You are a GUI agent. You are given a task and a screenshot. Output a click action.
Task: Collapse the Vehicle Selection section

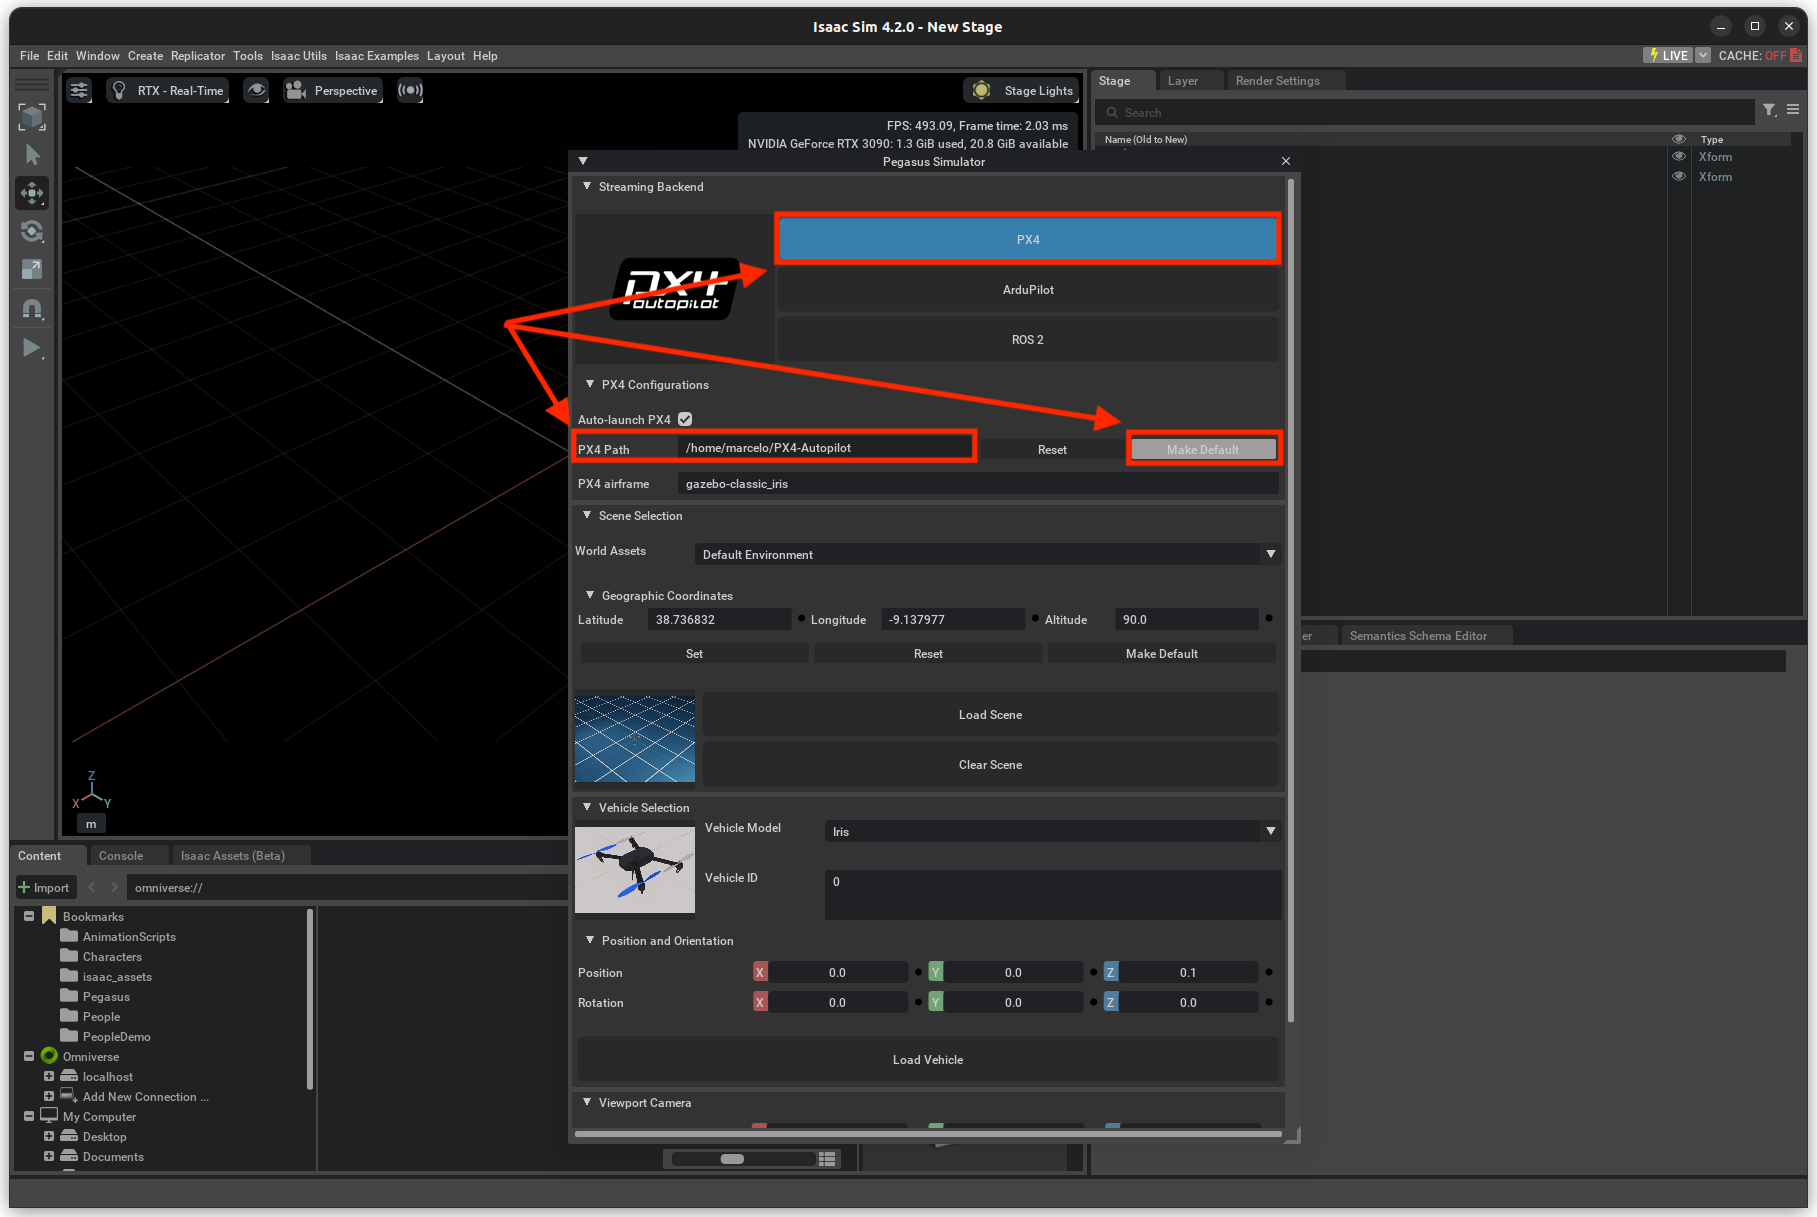coord(587,807)
